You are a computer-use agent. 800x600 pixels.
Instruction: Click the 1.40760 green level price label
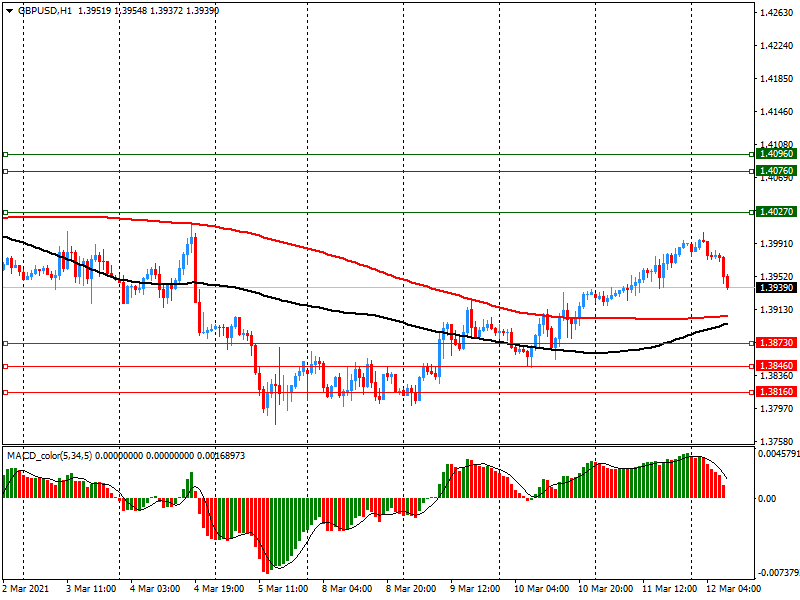tap(776, 171)
